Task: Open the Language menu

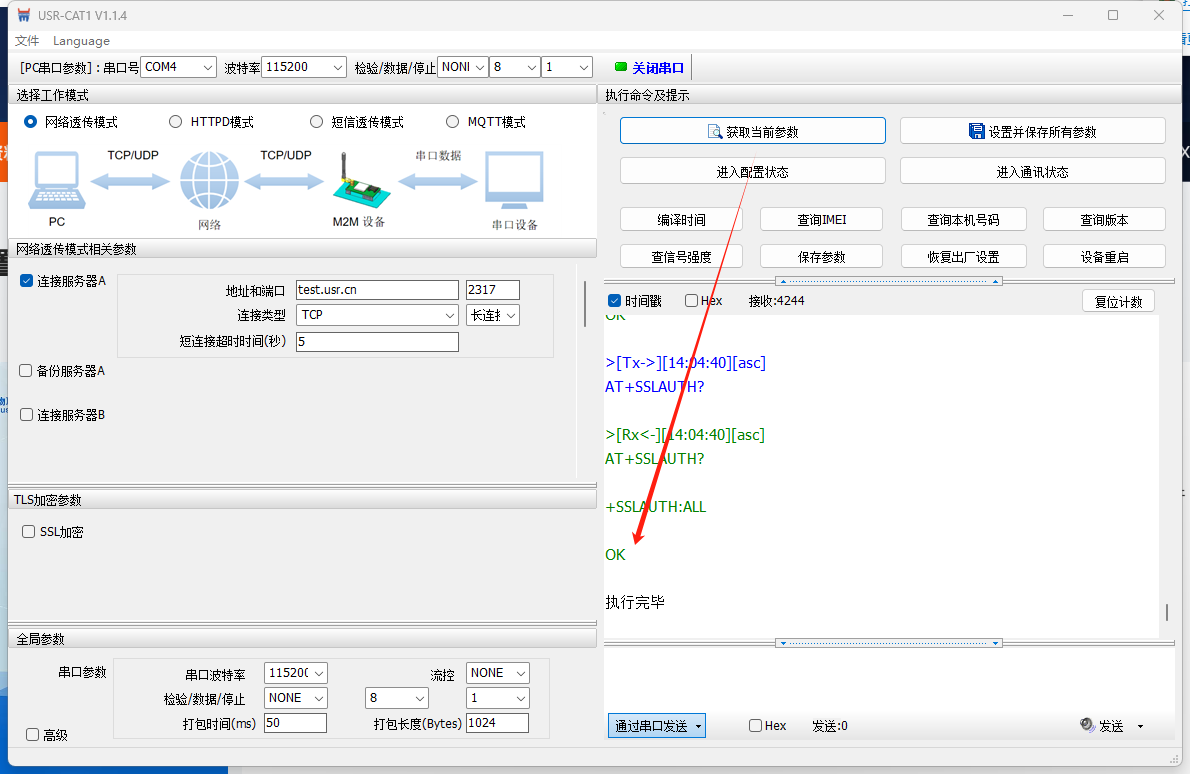Action: point(81,41)
